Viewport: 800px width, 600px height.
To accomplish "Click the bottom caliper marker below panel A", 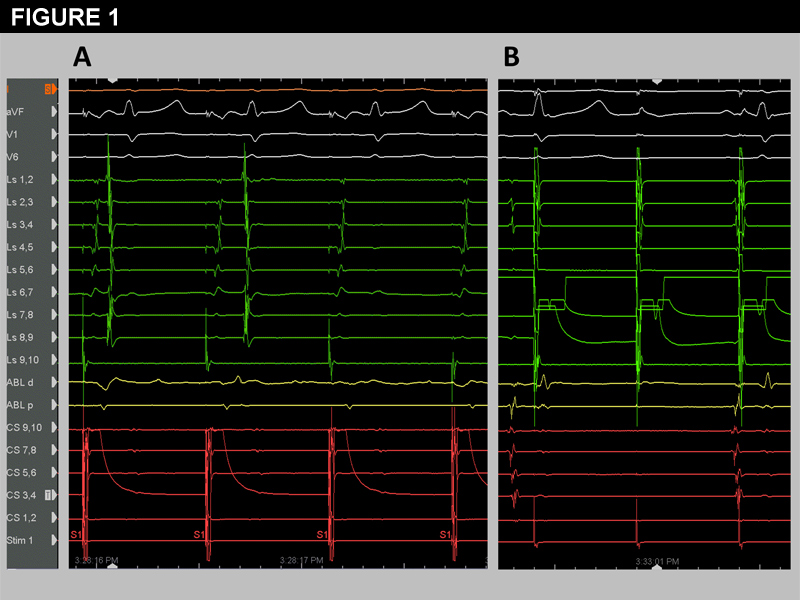I will 113,566.
